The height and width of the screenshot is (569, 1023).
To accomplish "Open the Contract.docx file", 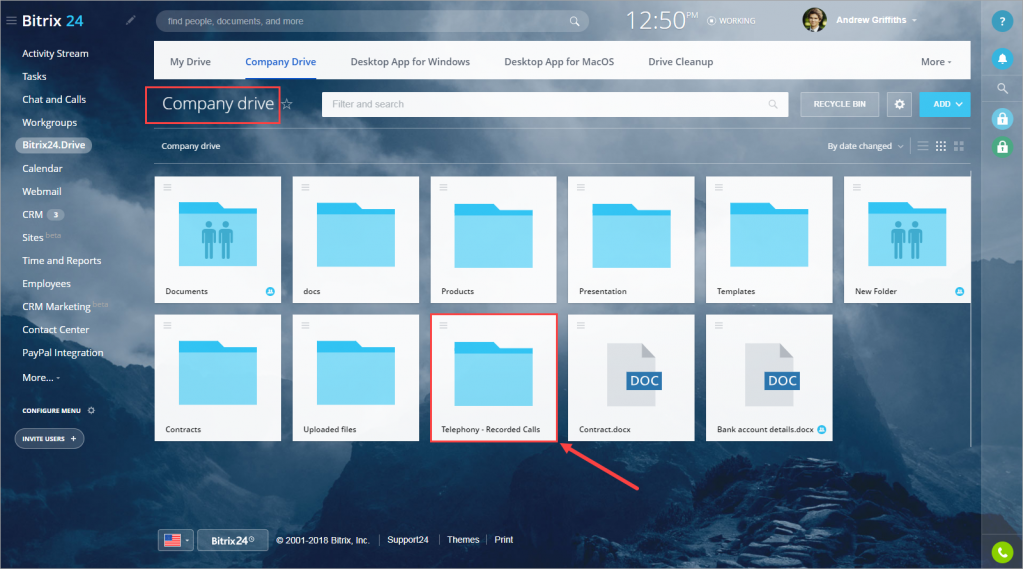I will coord(631,378).
